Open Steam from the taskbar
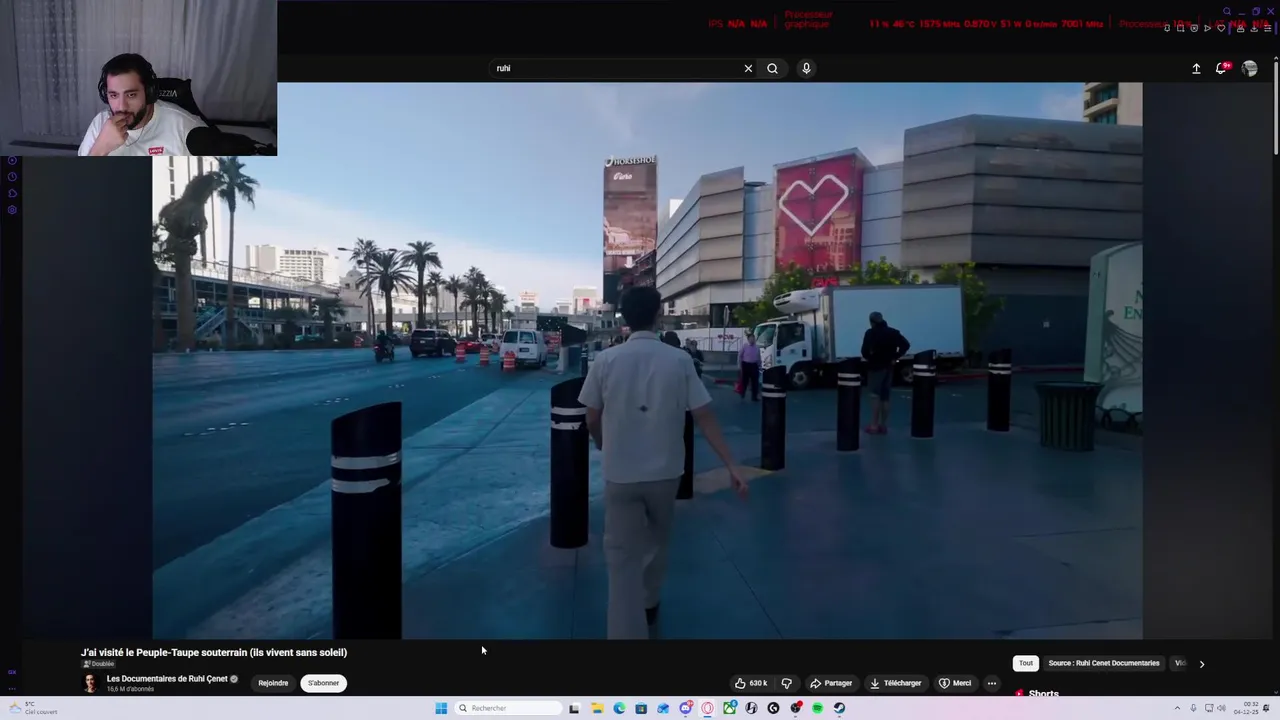This screenshot has height=720, width=1280. tap(839, 708)
